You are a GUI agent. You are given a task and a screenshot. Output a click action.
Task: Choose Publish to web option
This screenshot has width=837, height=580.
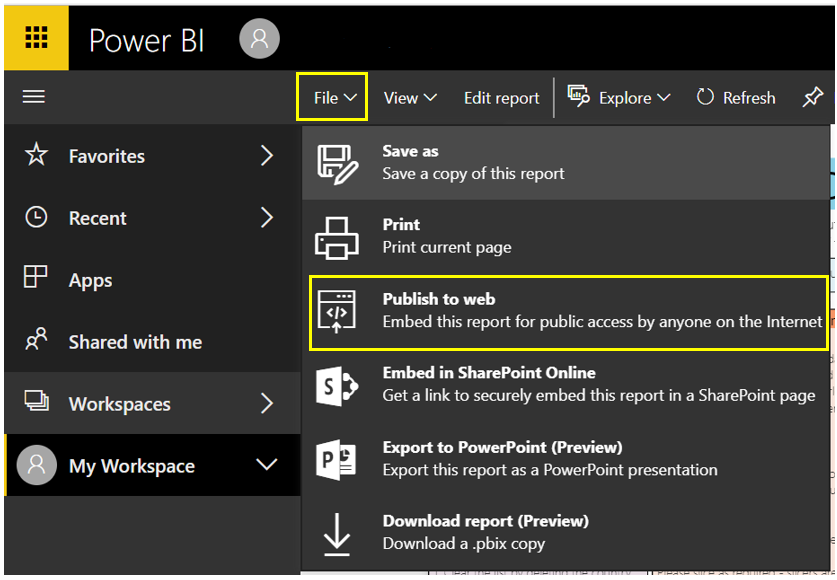click(568, 313)
